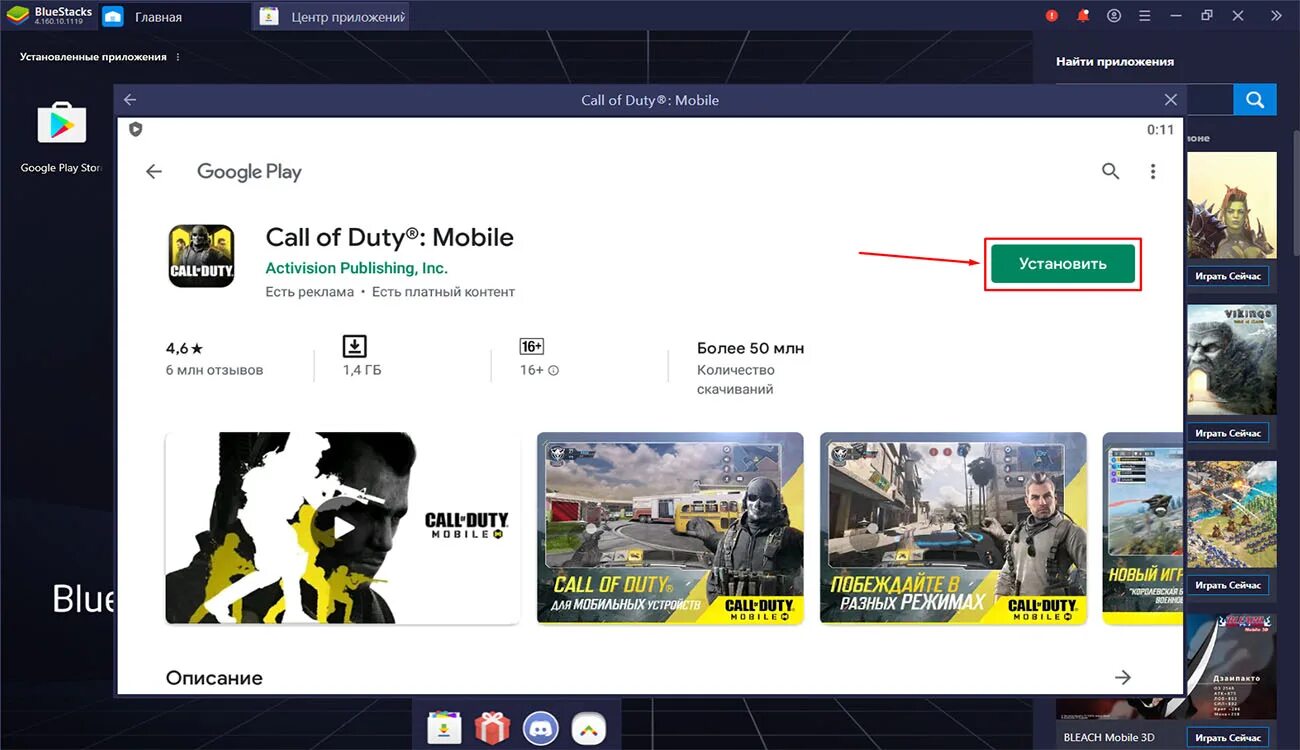Click the 1,4 ГБ download size icon

coord(354,346)
